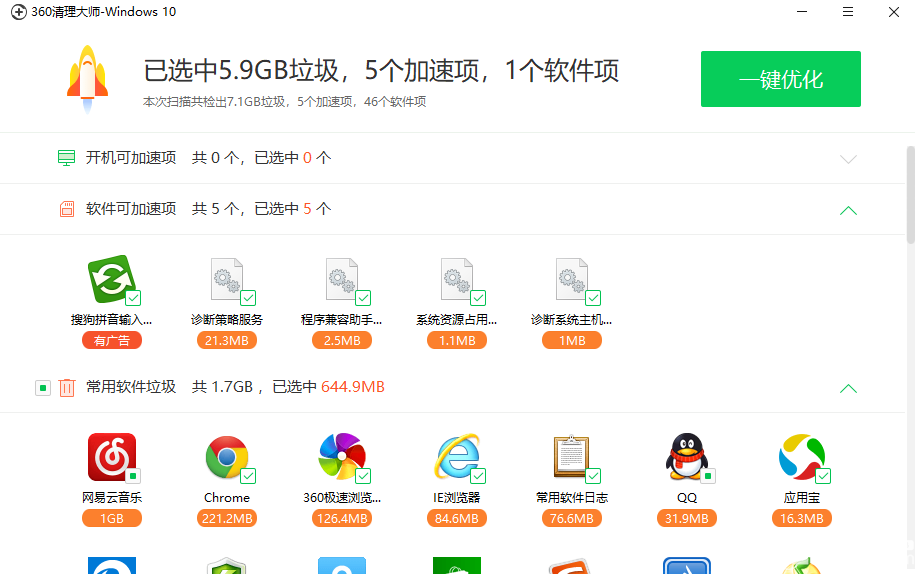Click the 常用软件垃圾 trash bin icon
The height and width of the screenshot is (574, 915).
click(67, 388)
